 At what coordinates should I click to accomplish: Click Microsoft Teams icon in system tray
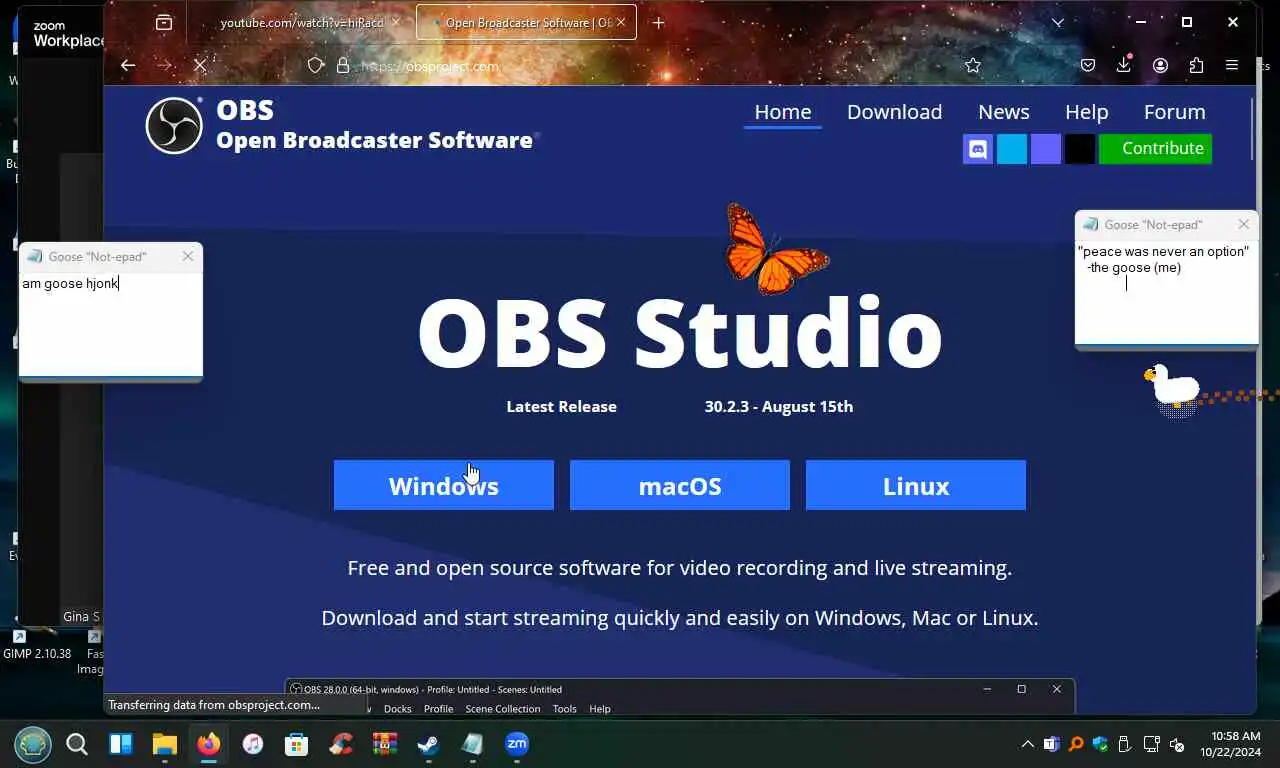[x=1051, y=744]
